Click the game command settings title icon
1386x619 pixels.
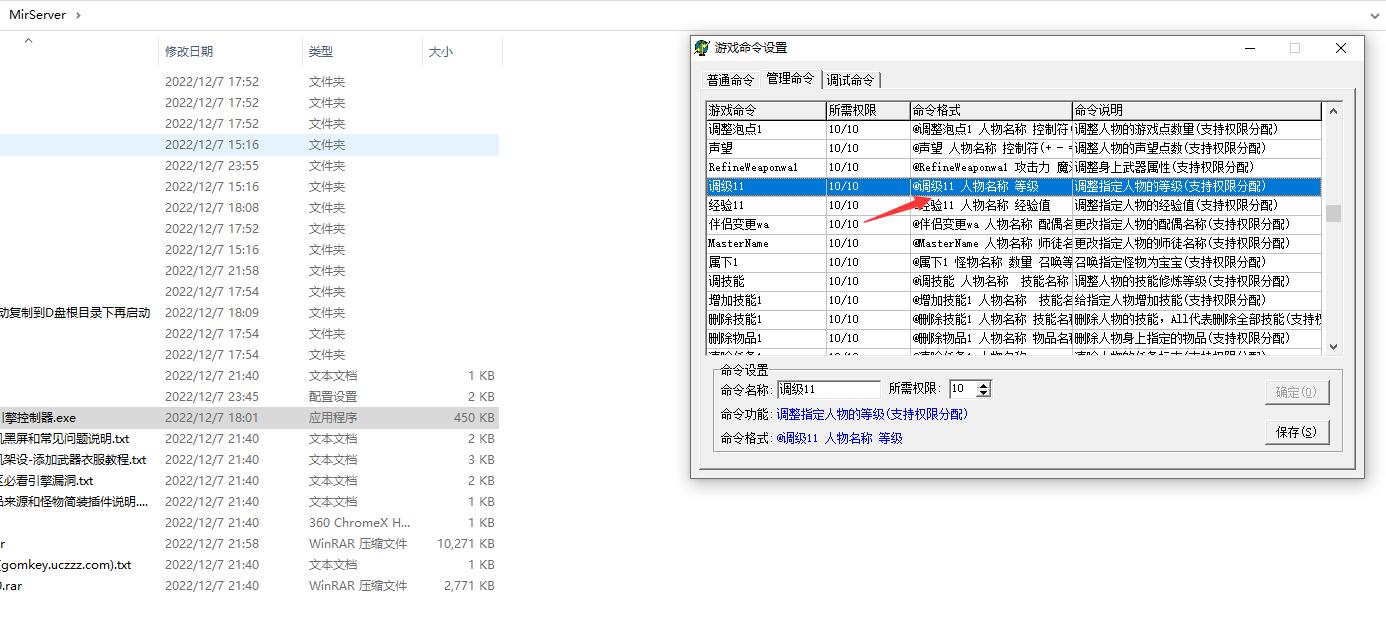point(702,48)
